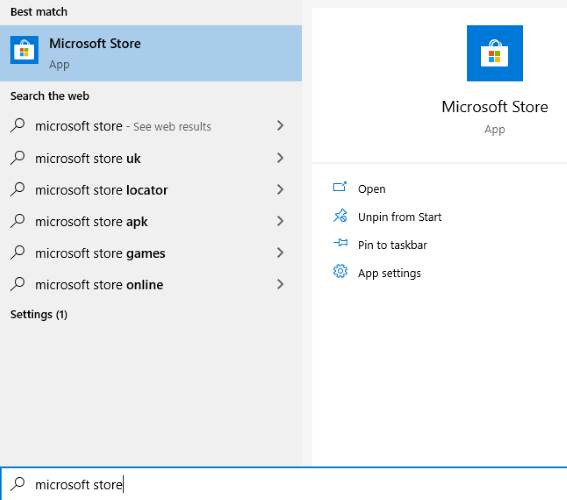
Task: Click the Microsoft Store icon in Best match
Action: [24, 50]
